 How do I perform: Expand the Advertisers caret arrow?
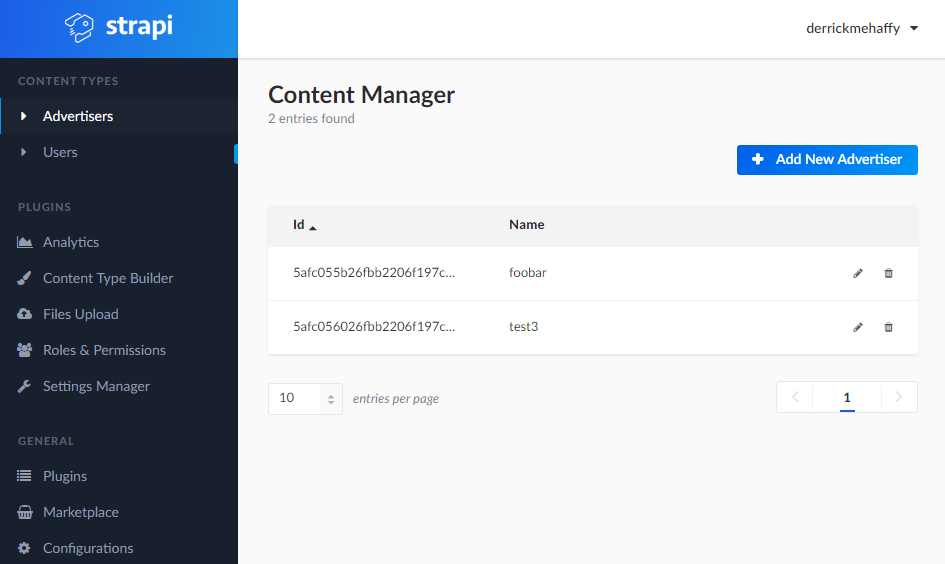(24, 116)
